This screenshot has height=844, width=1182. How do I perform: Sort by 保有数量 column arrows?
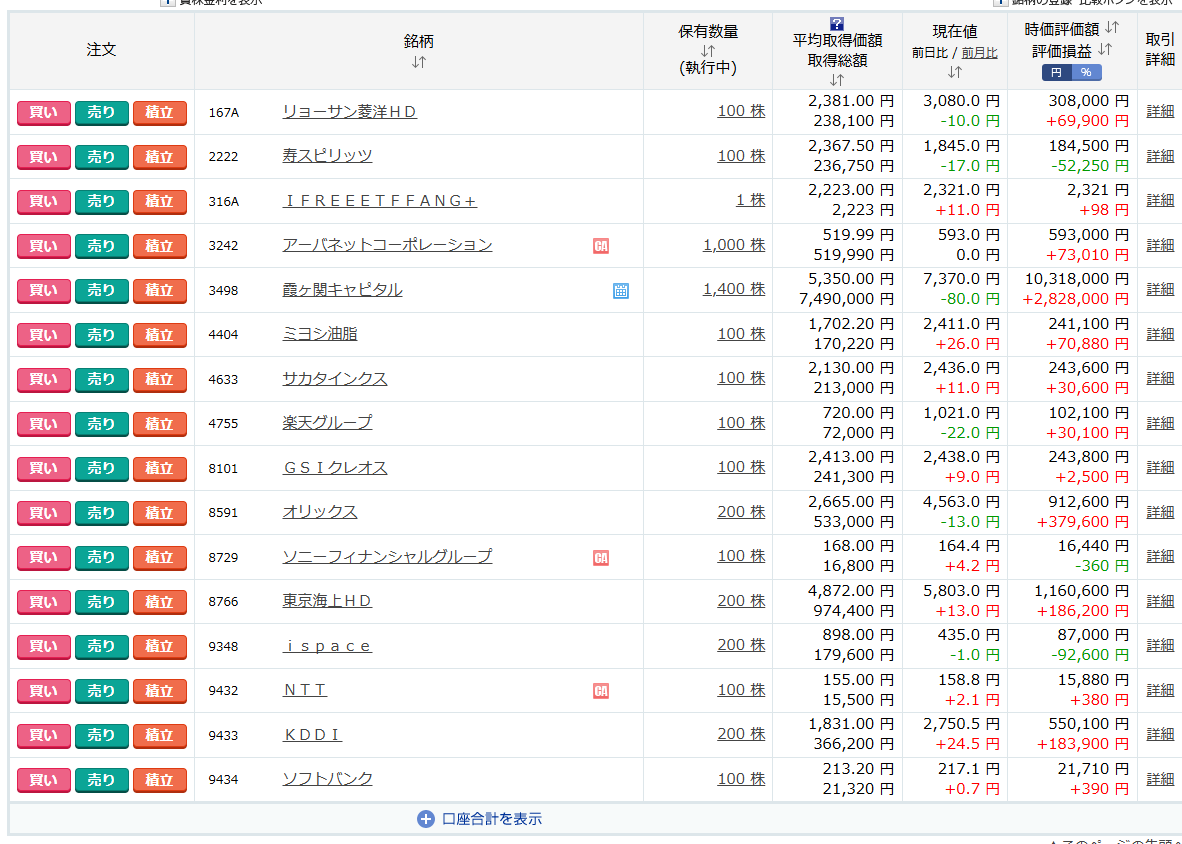point(708,50)
